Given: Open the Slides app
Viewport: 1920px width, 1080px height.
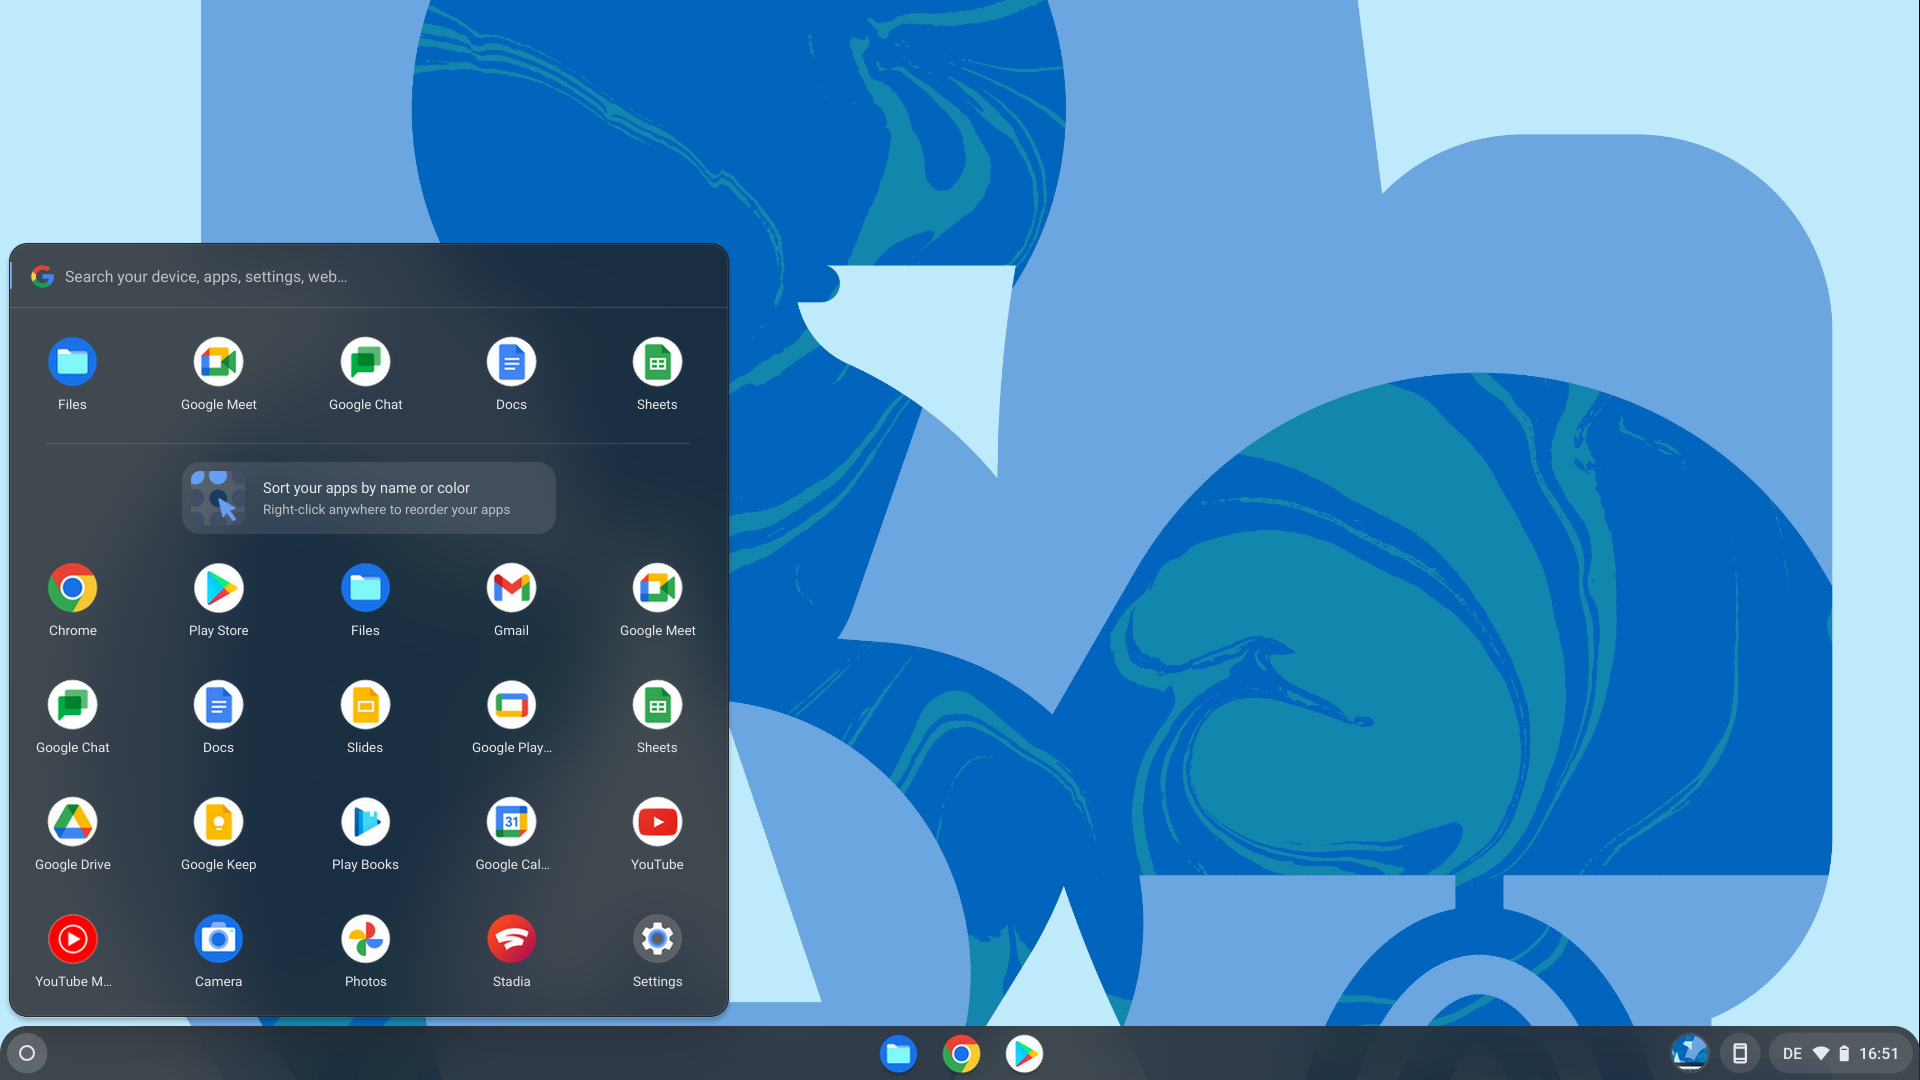Looking at the screenshot, I should 365,705.
